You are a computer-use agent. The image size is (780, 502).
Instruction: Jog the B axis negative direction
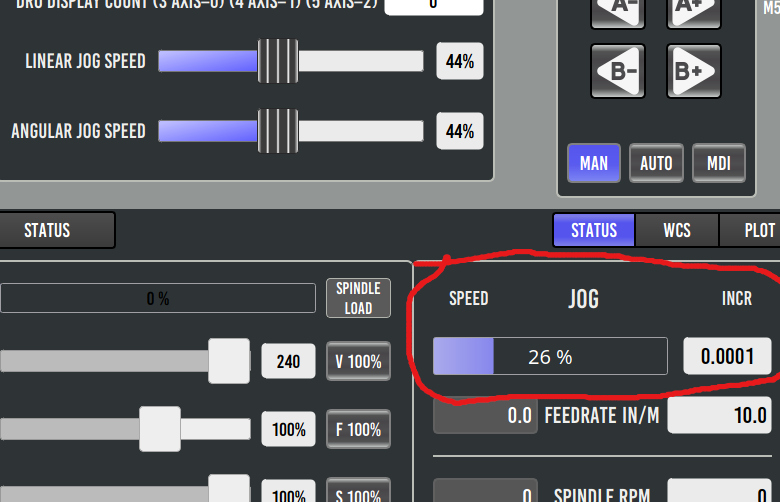[x=617, y=71]
